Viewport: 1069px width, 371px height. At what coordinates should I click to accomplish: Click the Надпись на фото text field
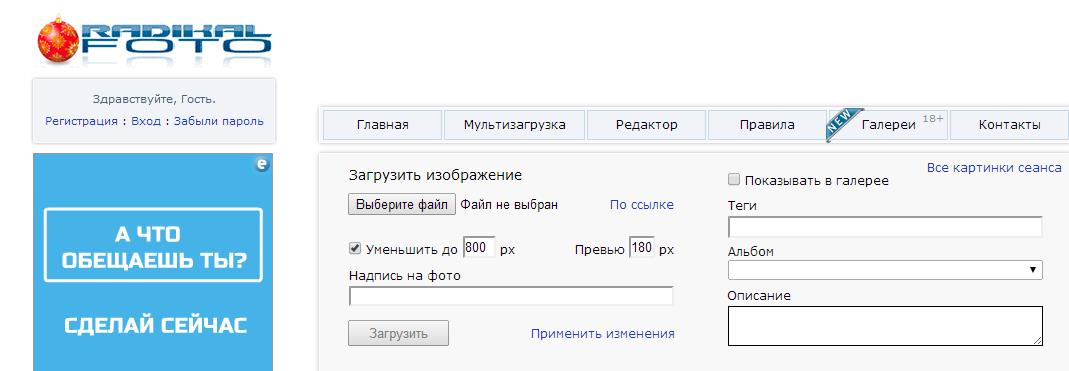click(511, 296)
